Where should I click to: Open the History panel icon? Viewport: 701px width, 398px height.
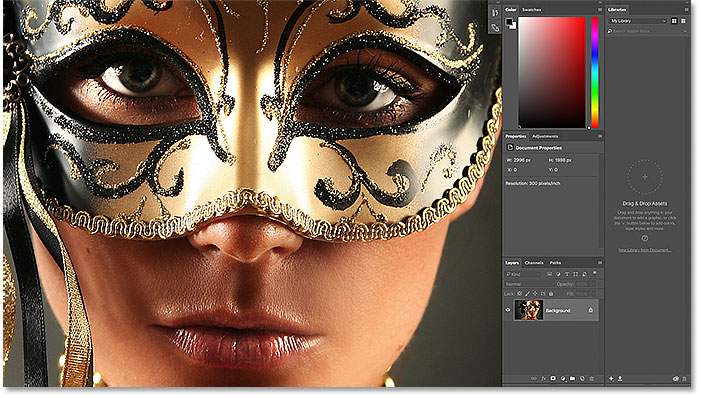(x=495, y=13)
